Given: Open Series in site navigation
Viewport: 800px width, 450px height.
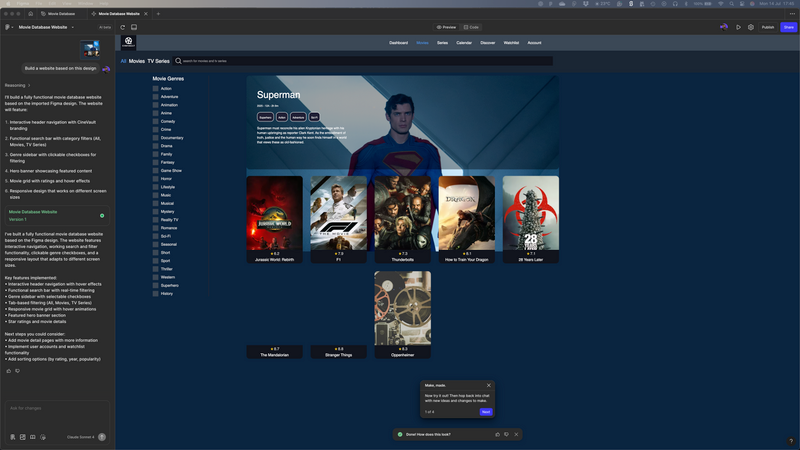Looking at the screenshot, I should pos(442,43).
